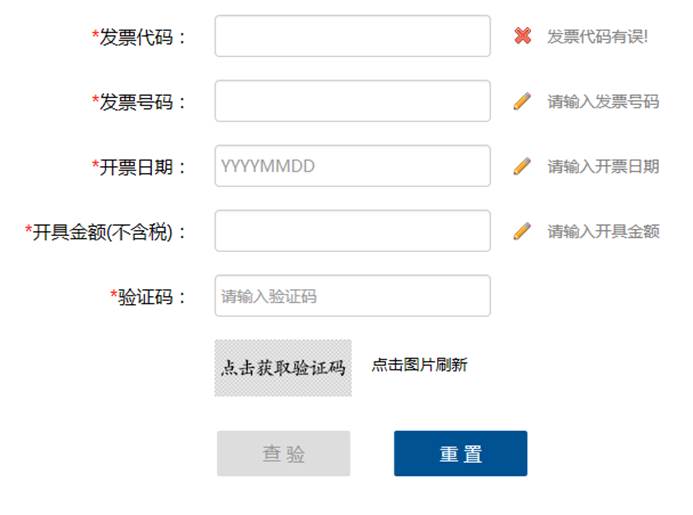Click the gray 查验 button
693x515 pixels.
point(284,454)
